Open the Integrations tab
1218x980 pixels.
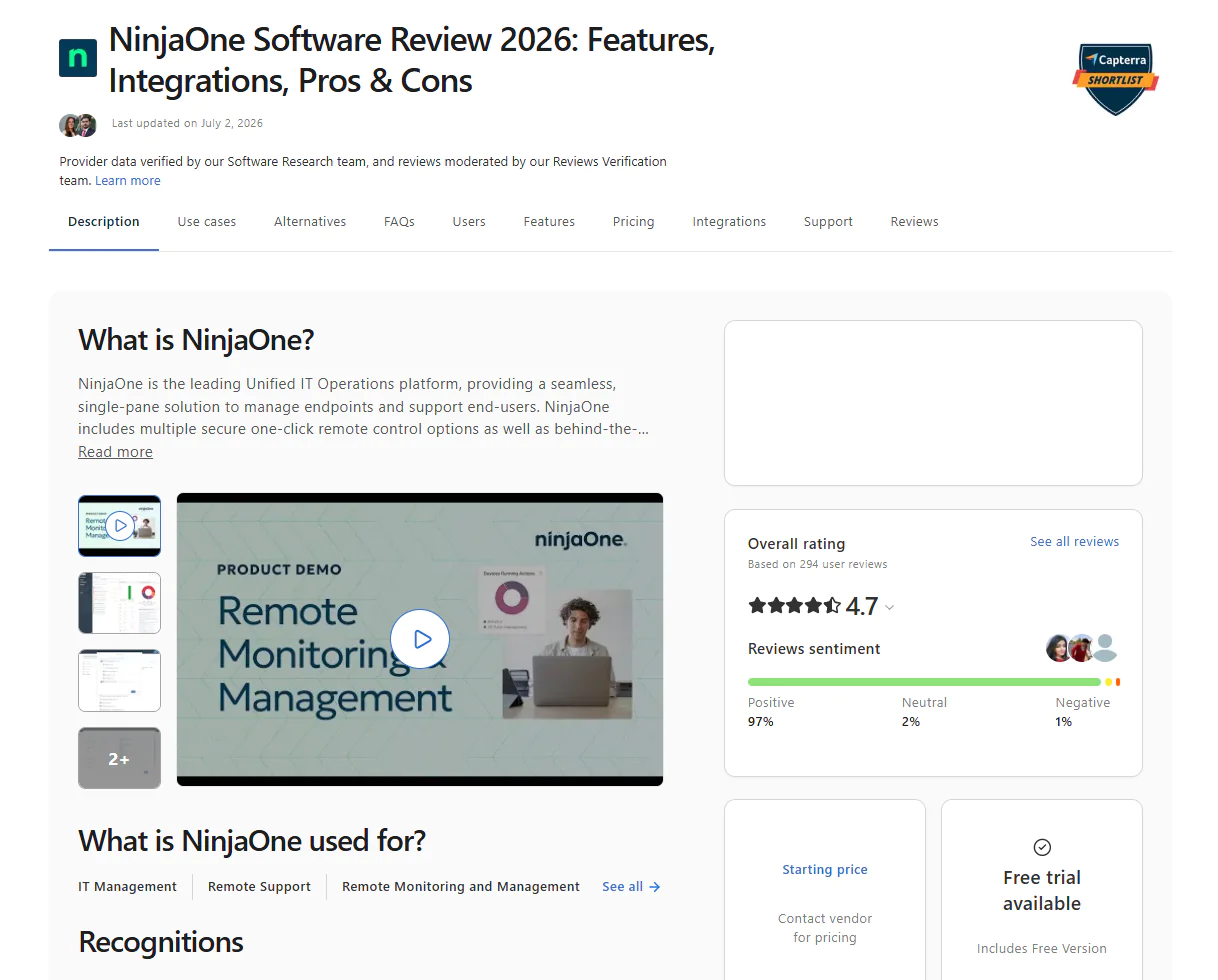[729, 222]
